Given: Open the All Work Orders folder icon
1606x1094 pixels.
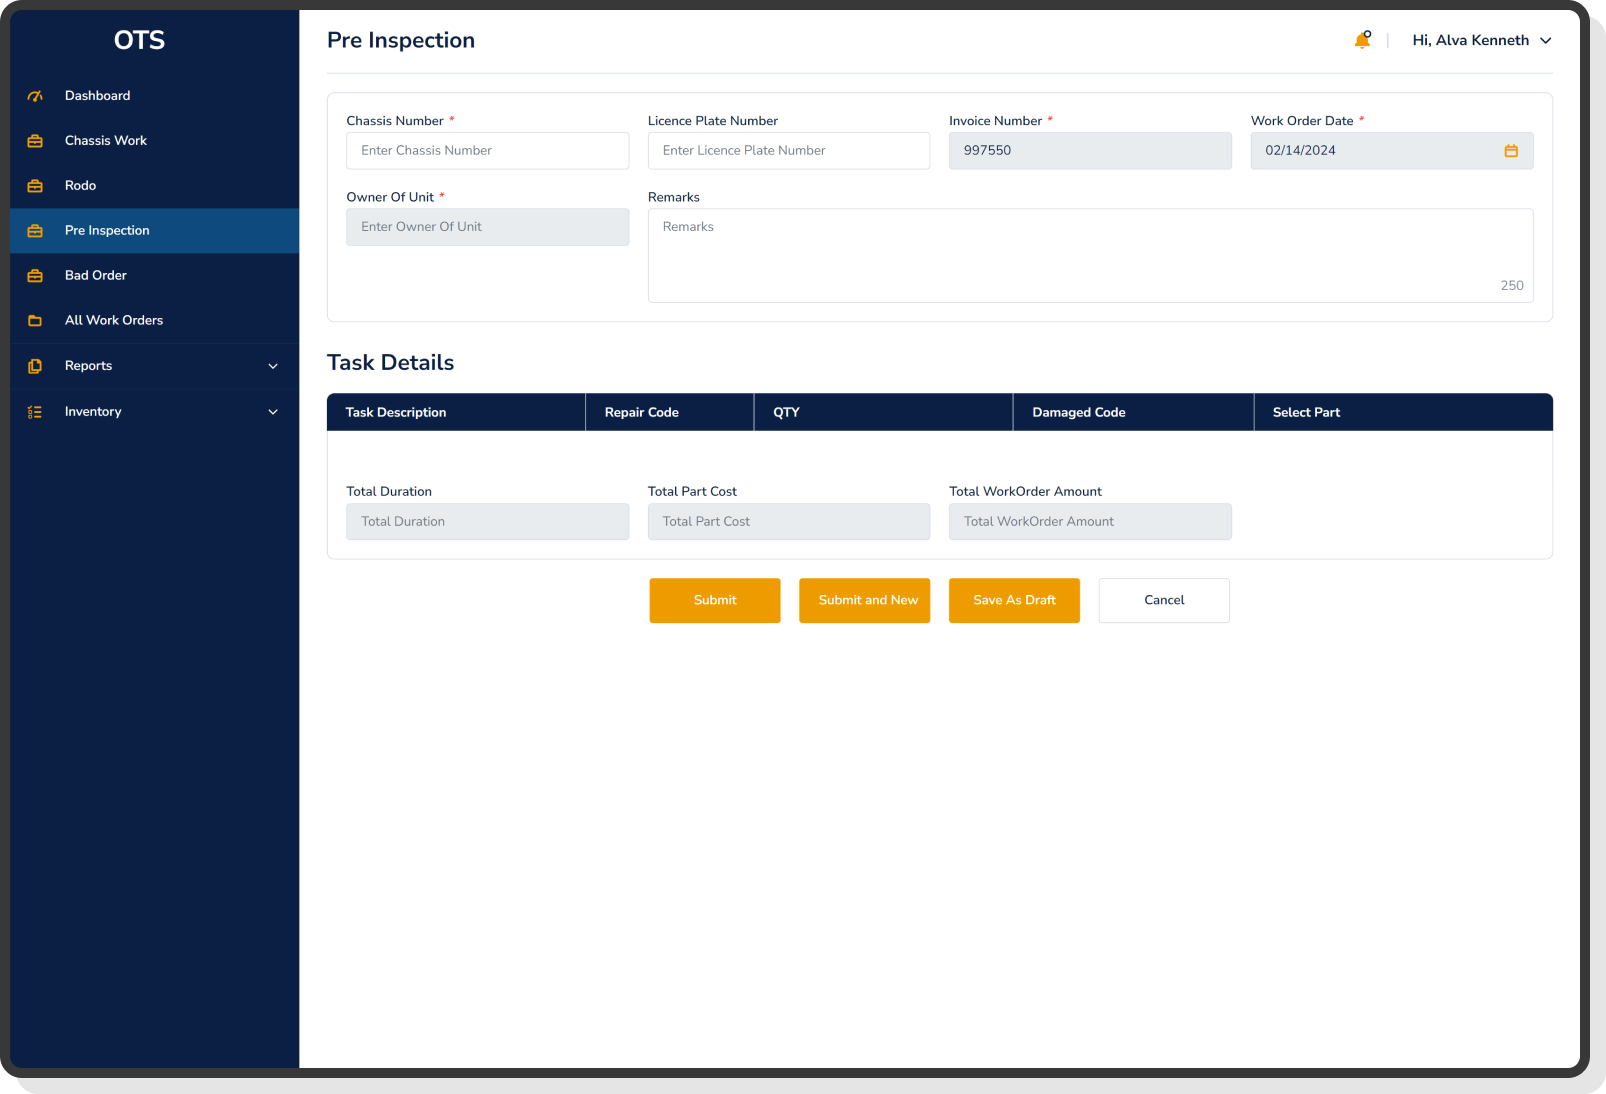Looking at the screenshot, I should click(x=35, y=320).
